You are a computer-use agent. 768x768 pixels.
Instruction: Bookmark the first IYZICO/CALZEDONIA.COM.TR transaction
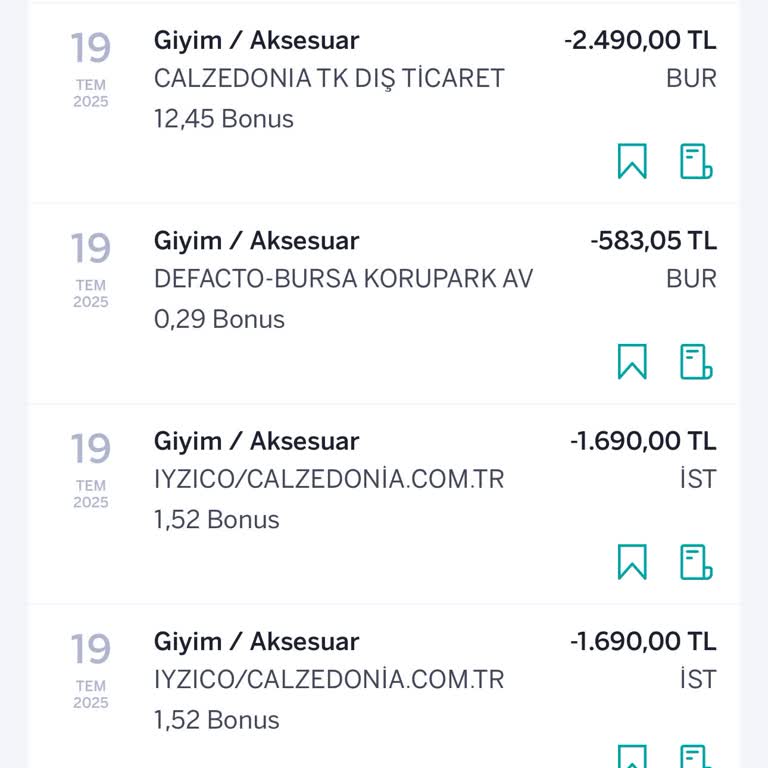point(632,562)
